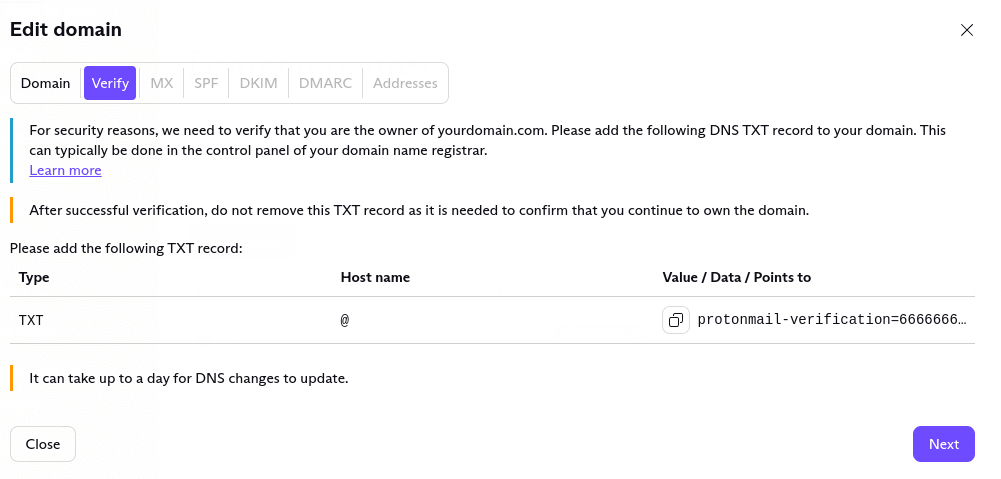Click the Type column header
The image size is (1001, 479).
point(34,277)
